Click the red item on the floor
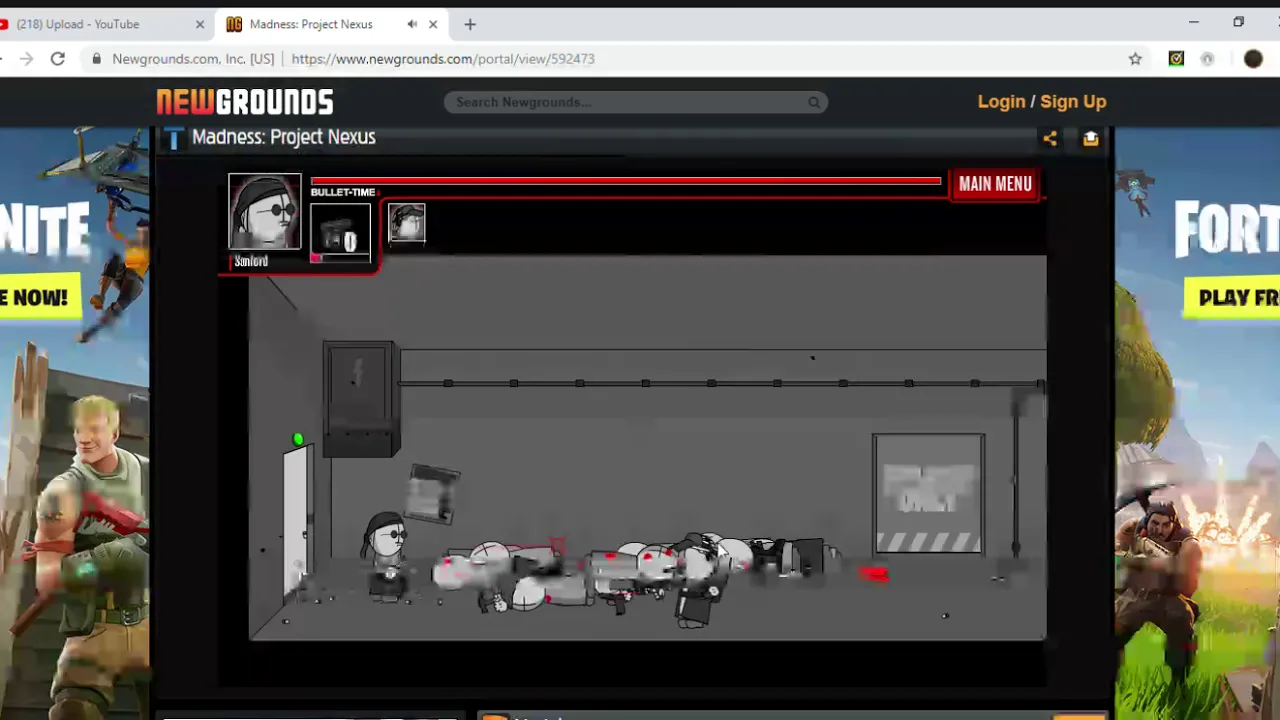 [x=873, y=574]
